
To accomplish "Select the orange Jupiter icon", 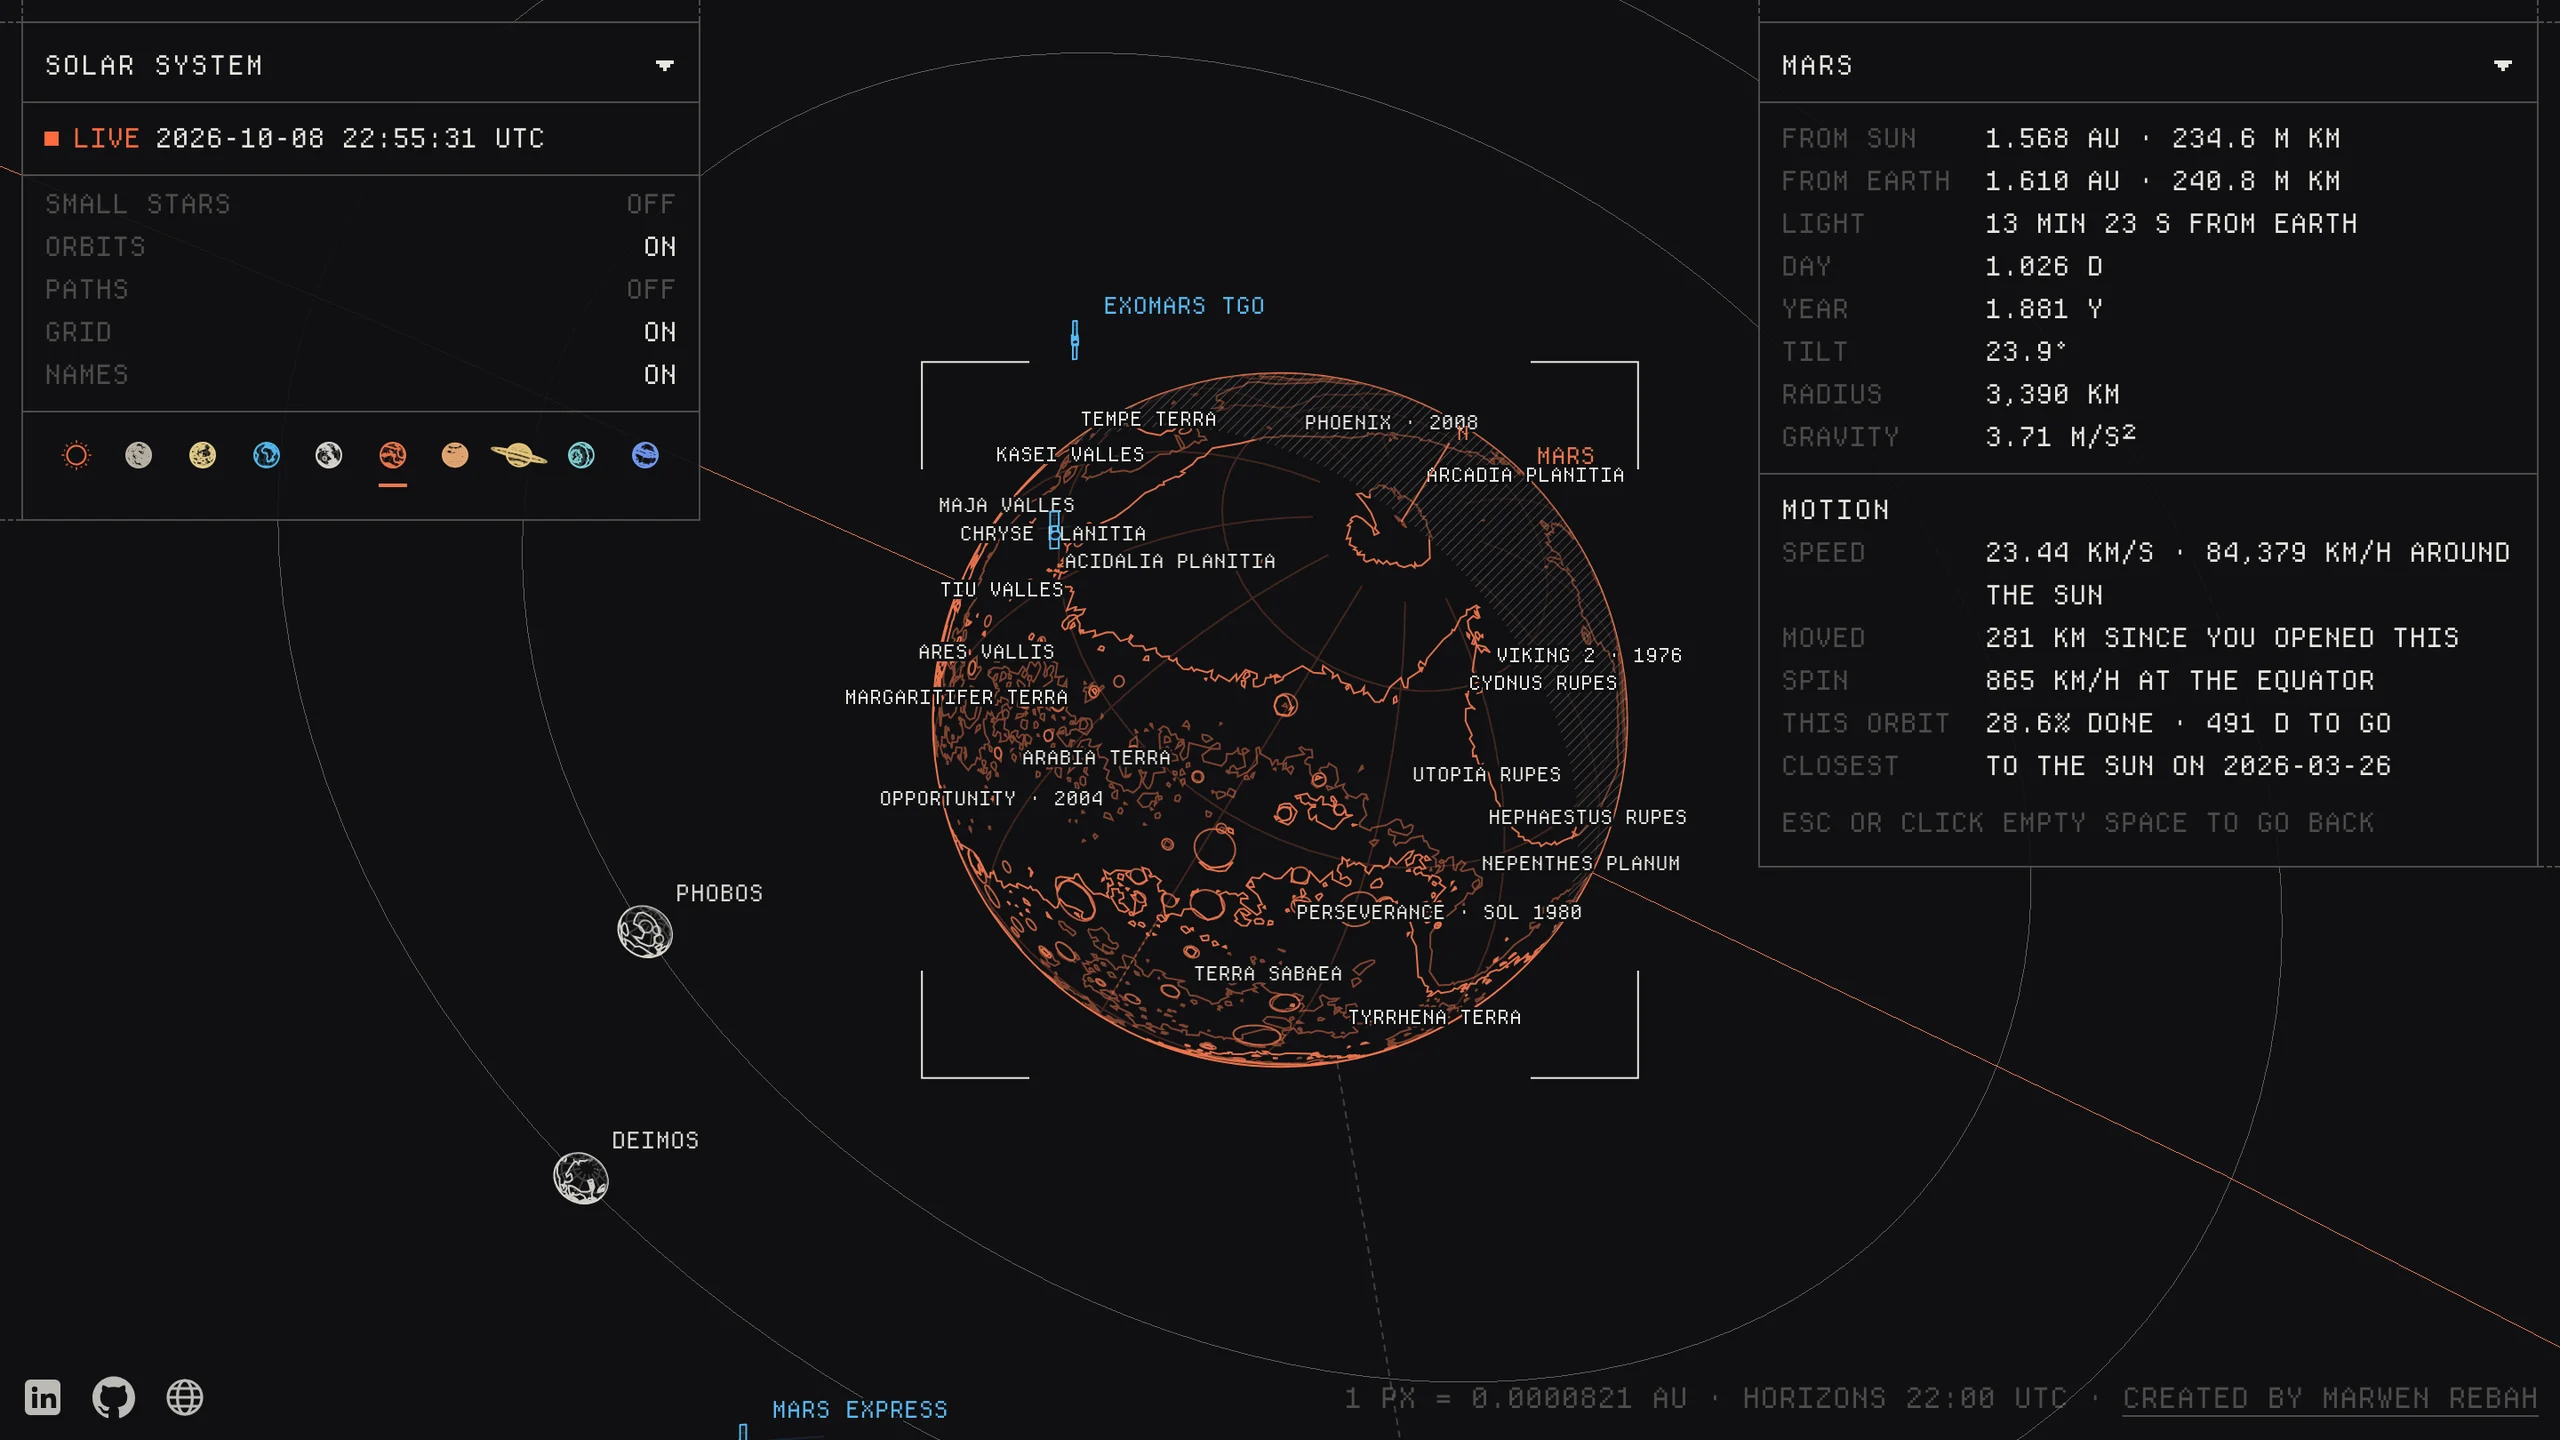I will click(x=455, y=456).
